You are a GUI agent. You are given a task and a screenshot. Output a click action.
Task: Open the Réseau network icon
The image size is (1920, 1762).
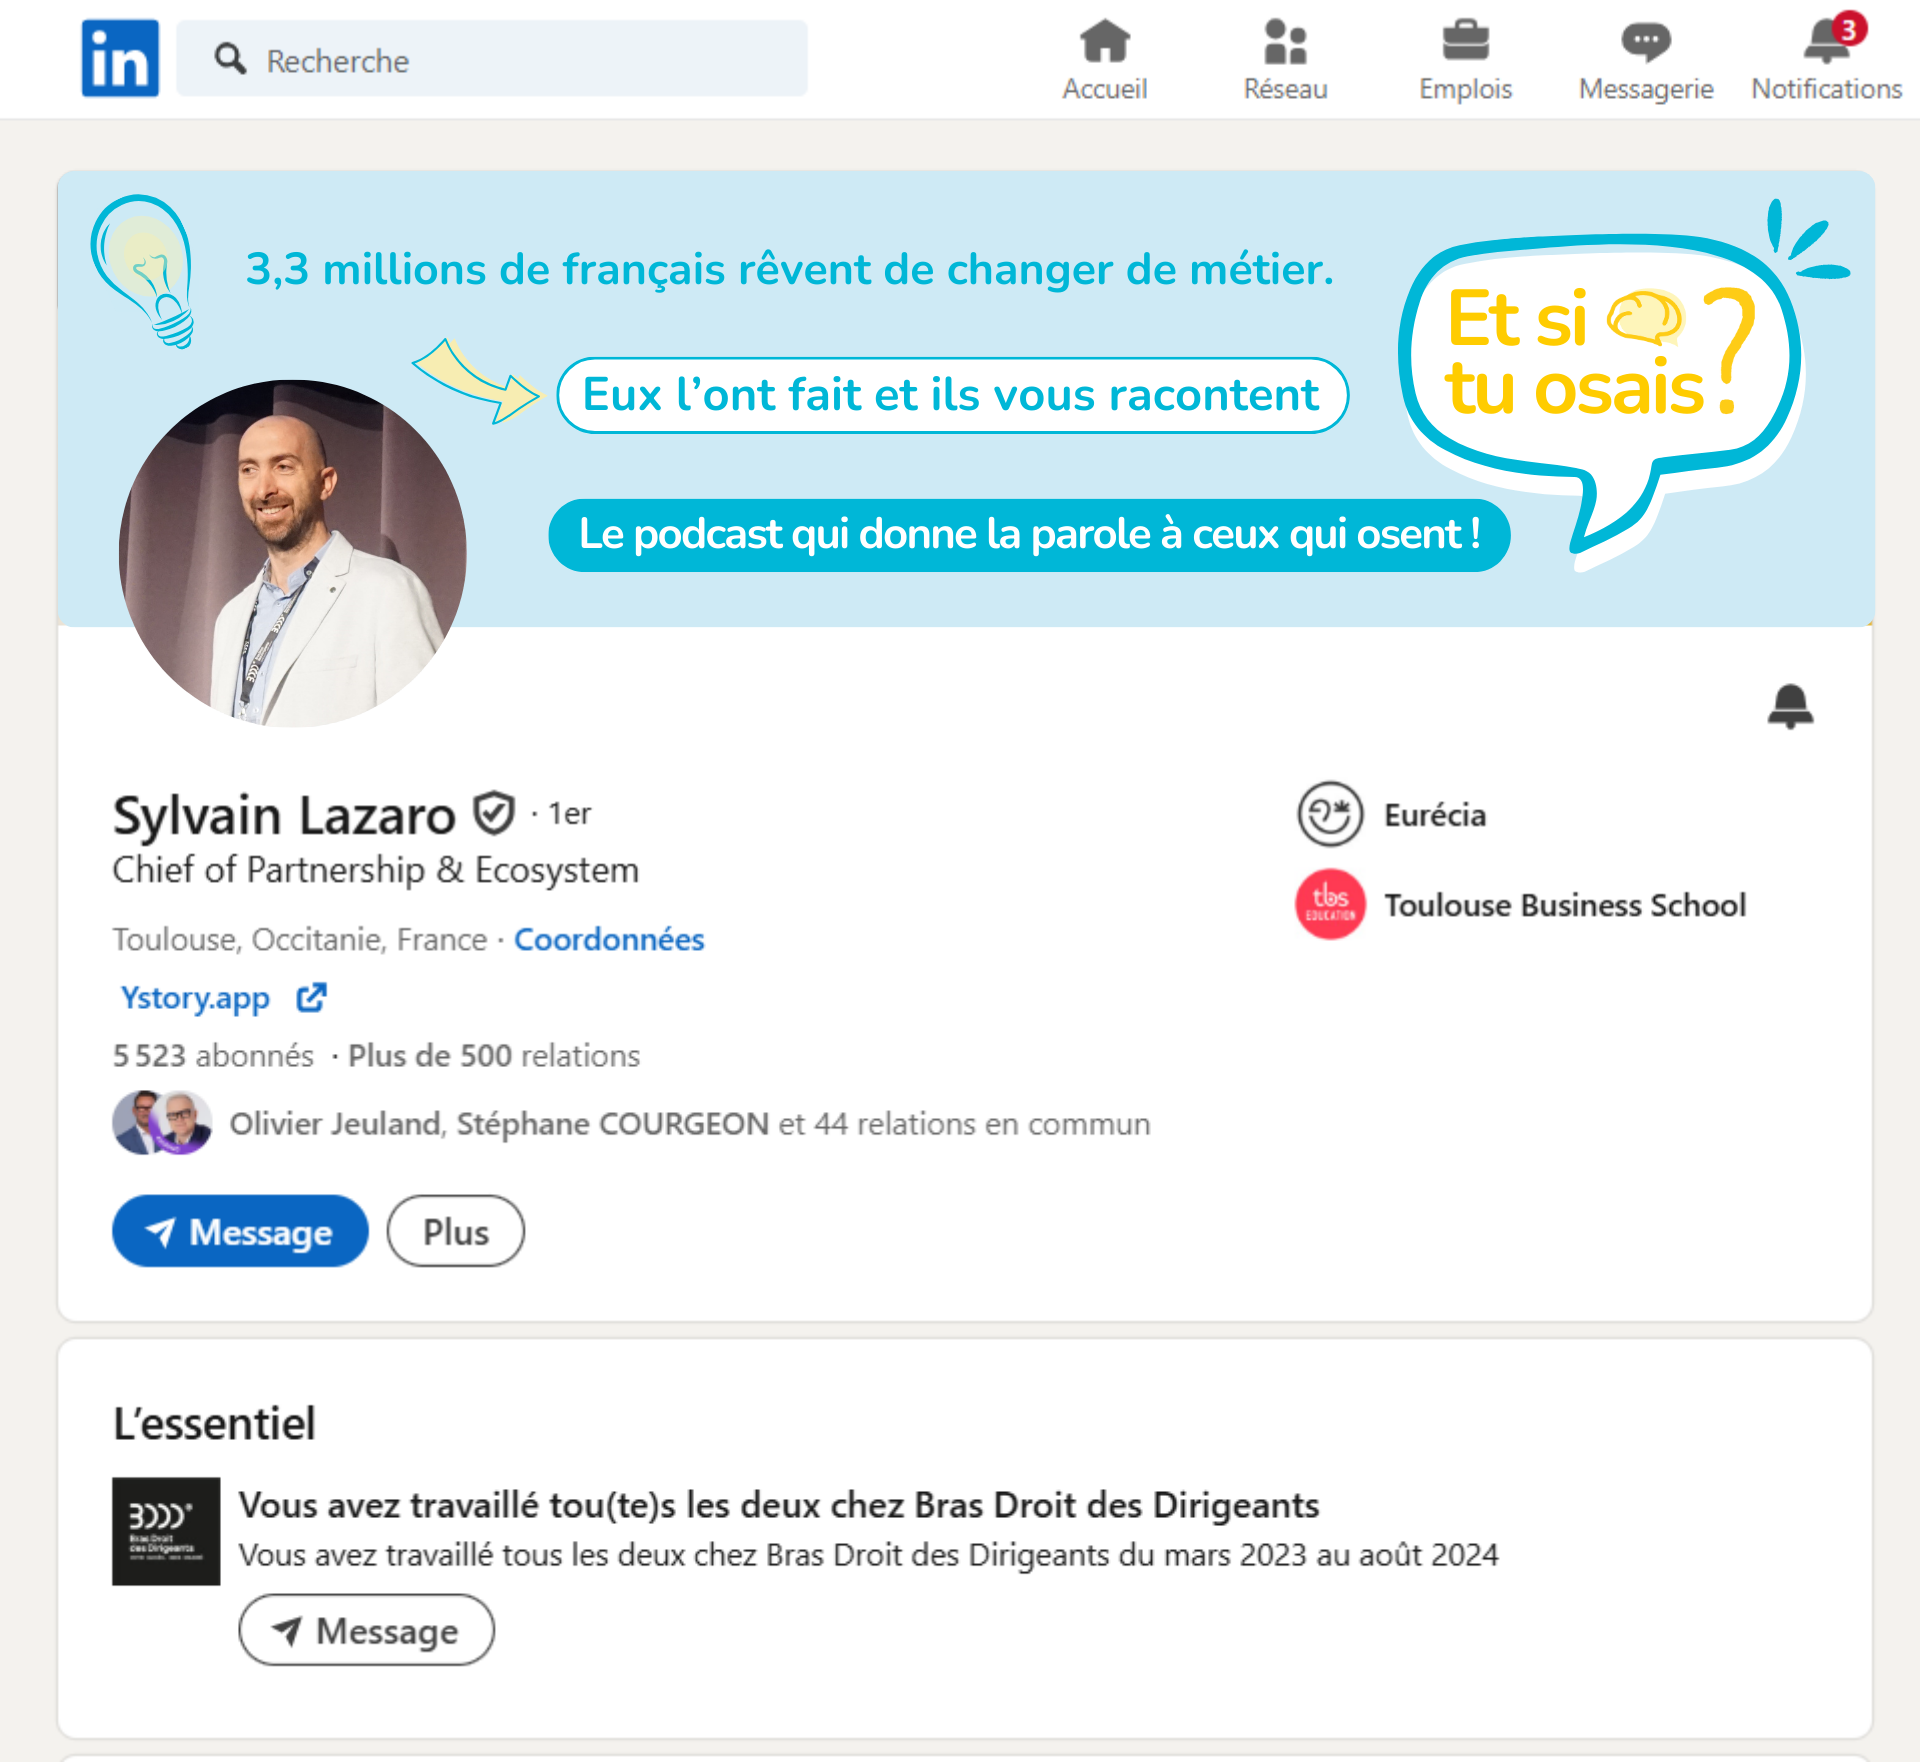click(x=1285, y=43)
